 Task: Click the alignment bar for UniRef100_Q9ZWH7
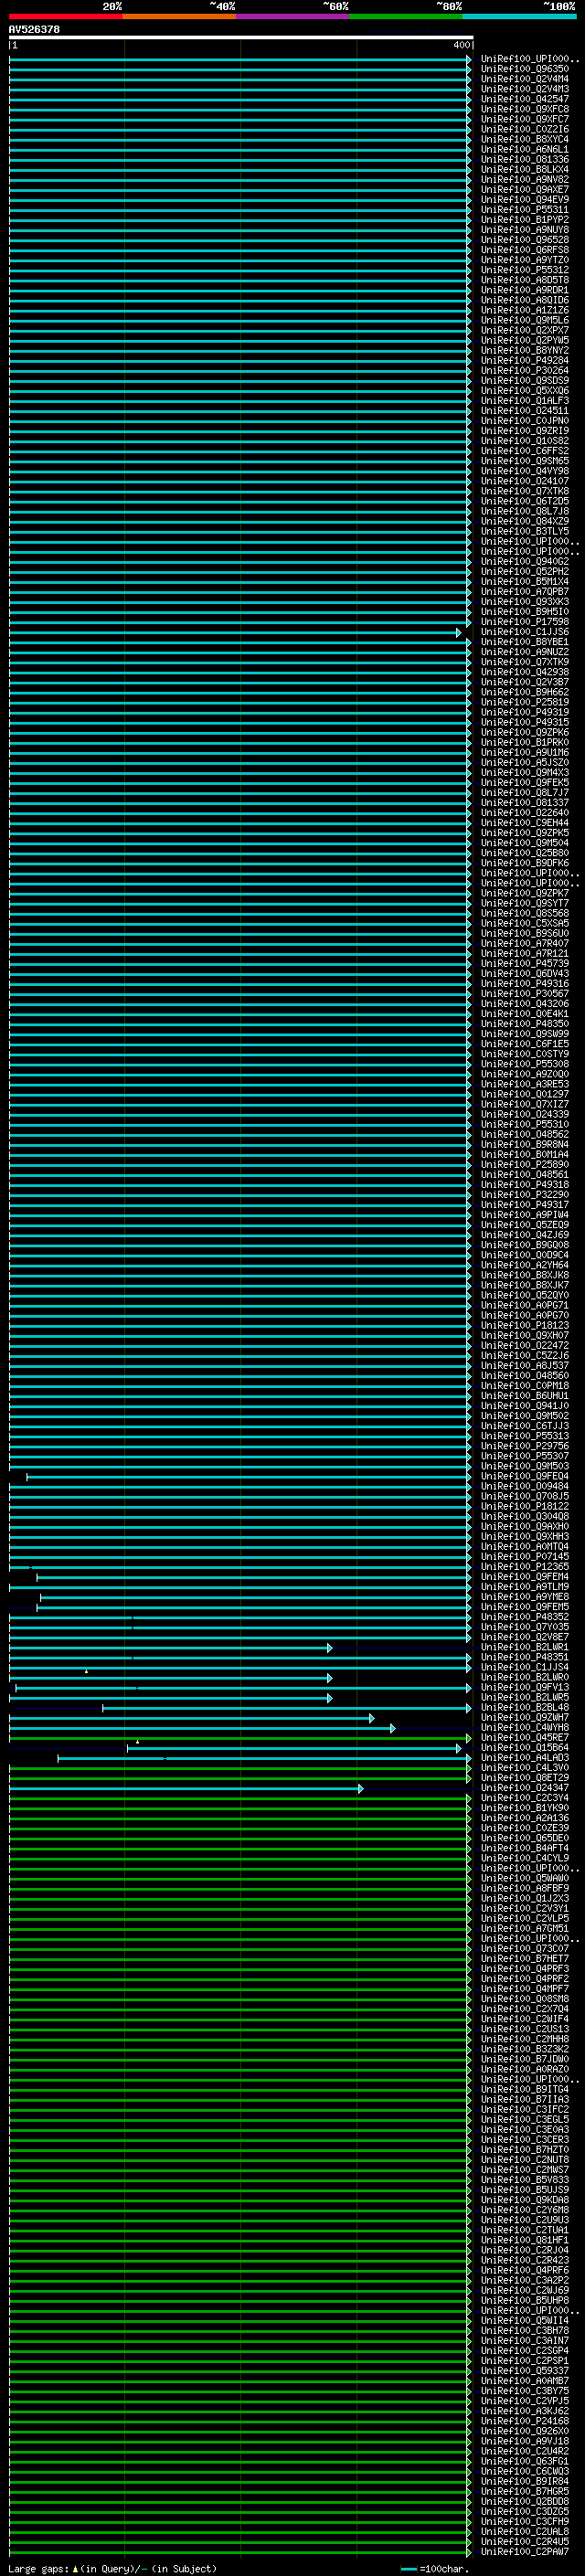pyautogui.click(x=191, y=1718)
